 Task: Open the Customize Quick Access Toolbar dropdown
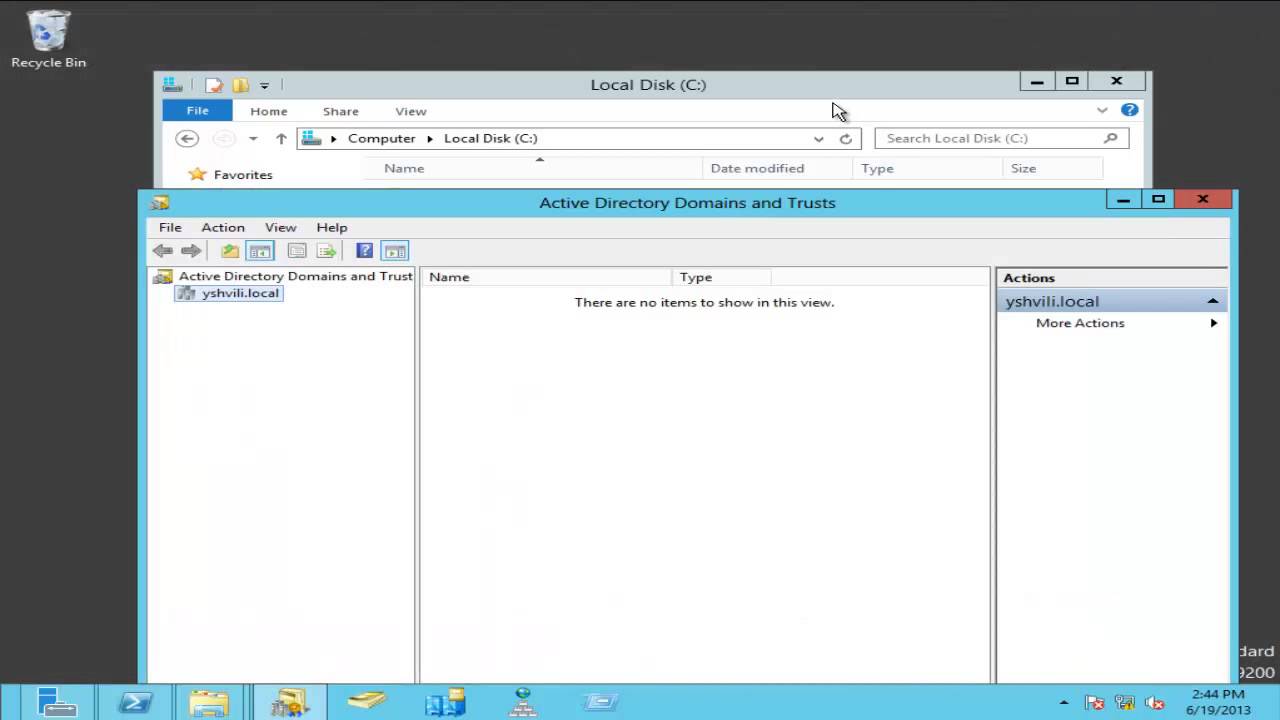[264, 86]
